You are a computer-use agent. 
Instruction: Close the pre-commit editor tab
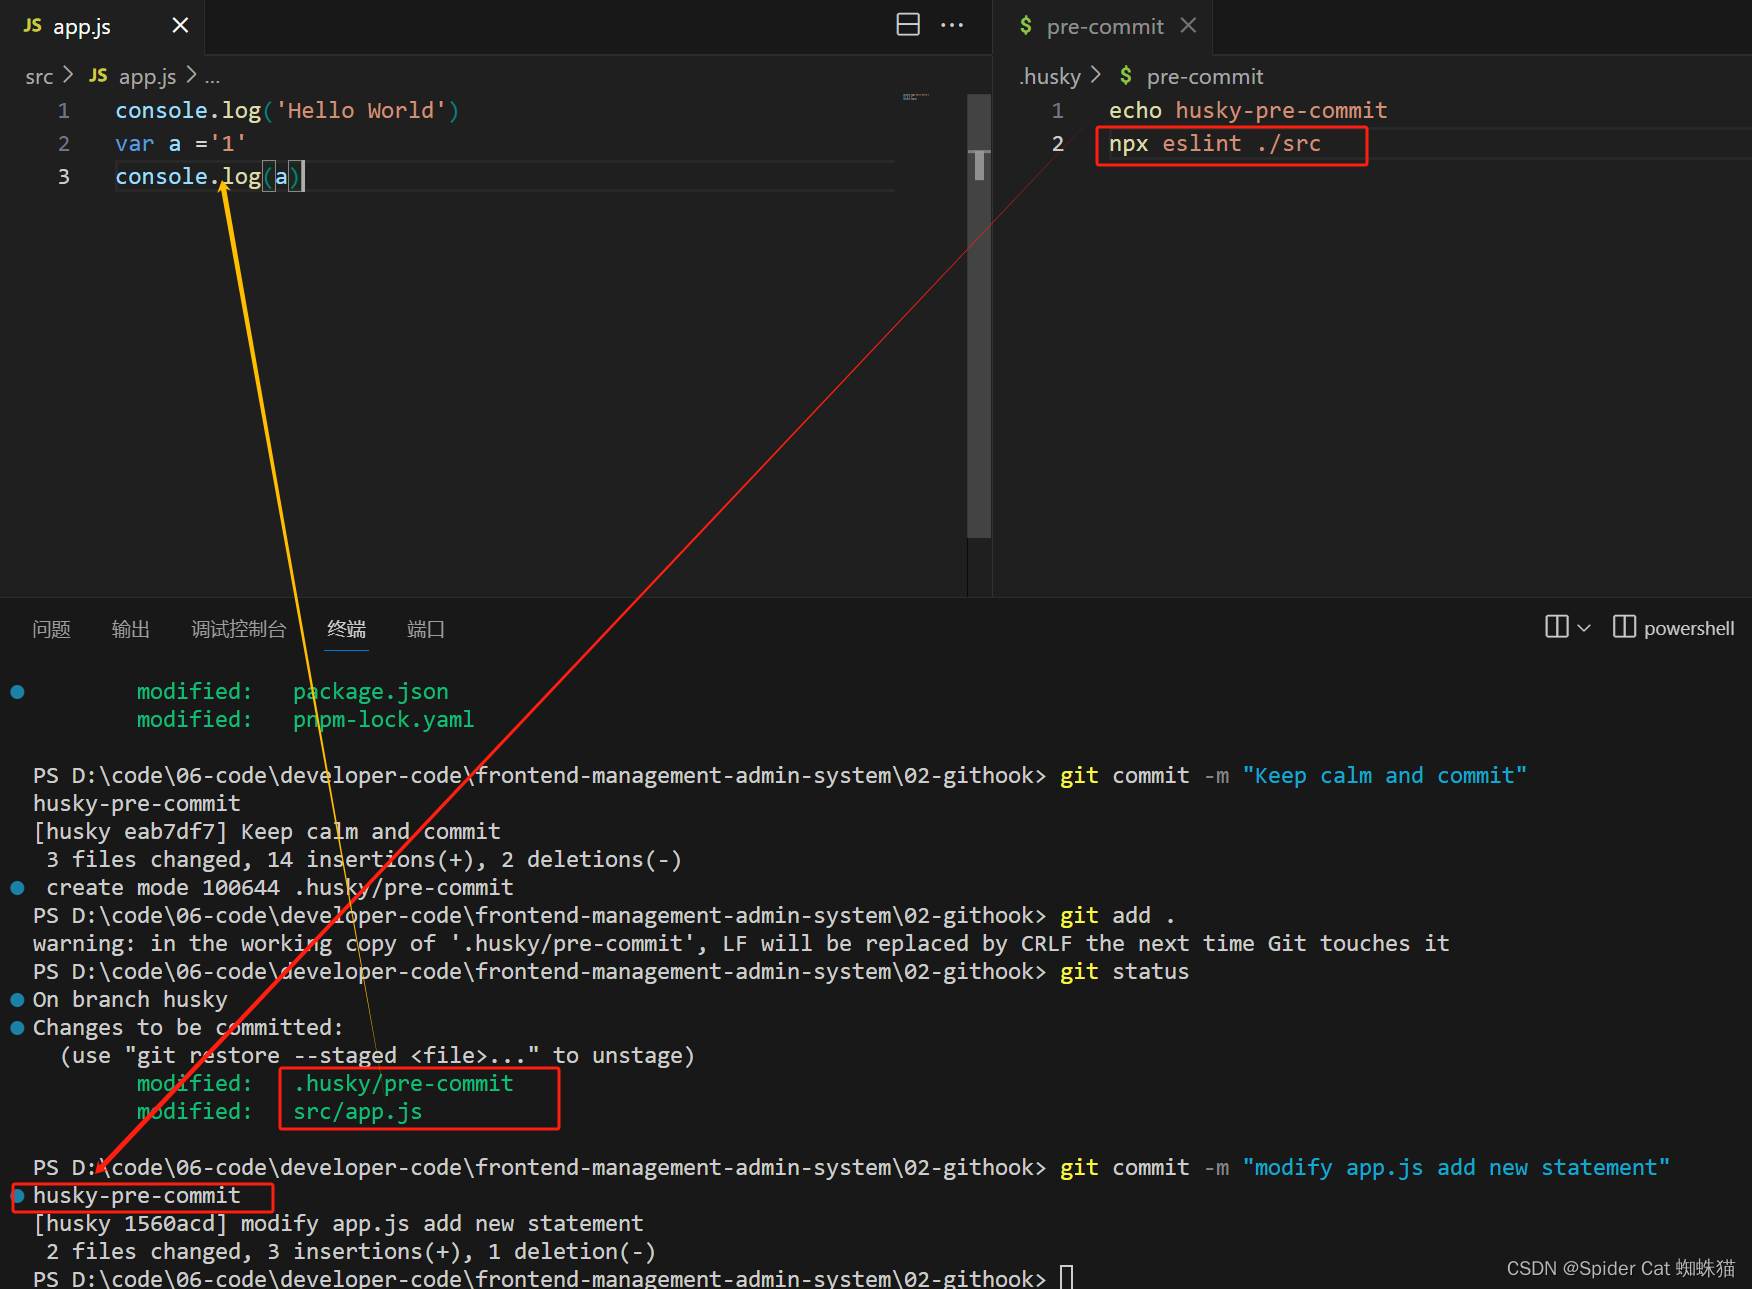(x=1188, y=25)
